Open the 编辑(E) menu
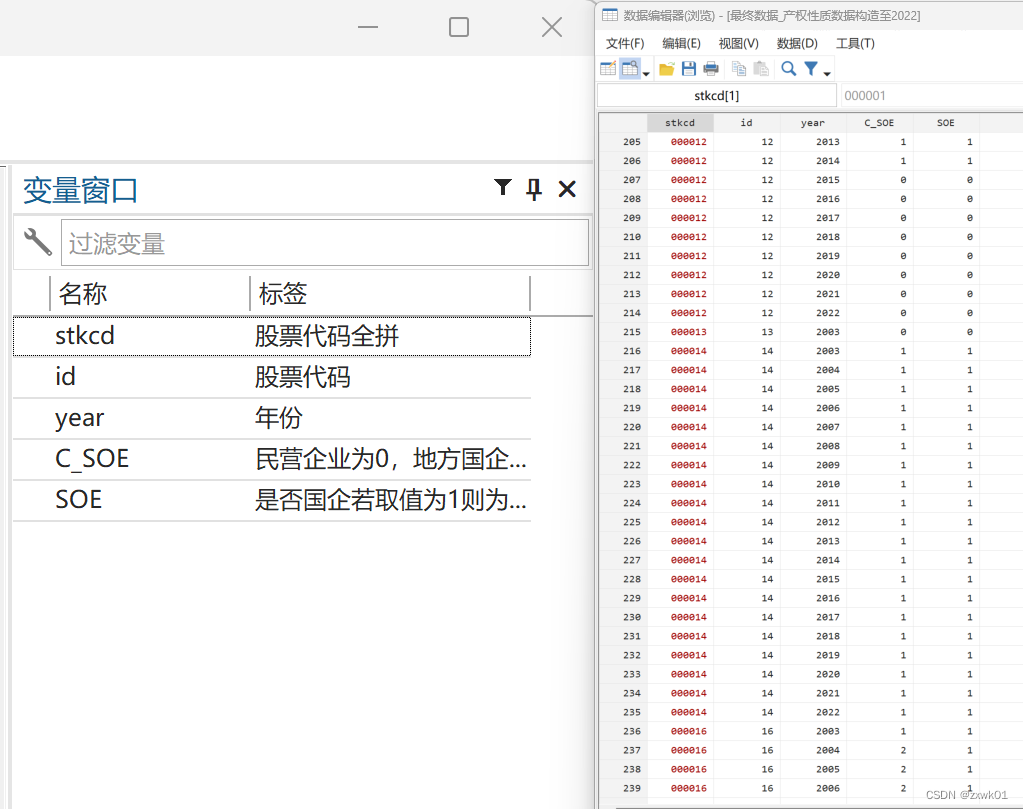1023x809 pixels. [681, 44]
